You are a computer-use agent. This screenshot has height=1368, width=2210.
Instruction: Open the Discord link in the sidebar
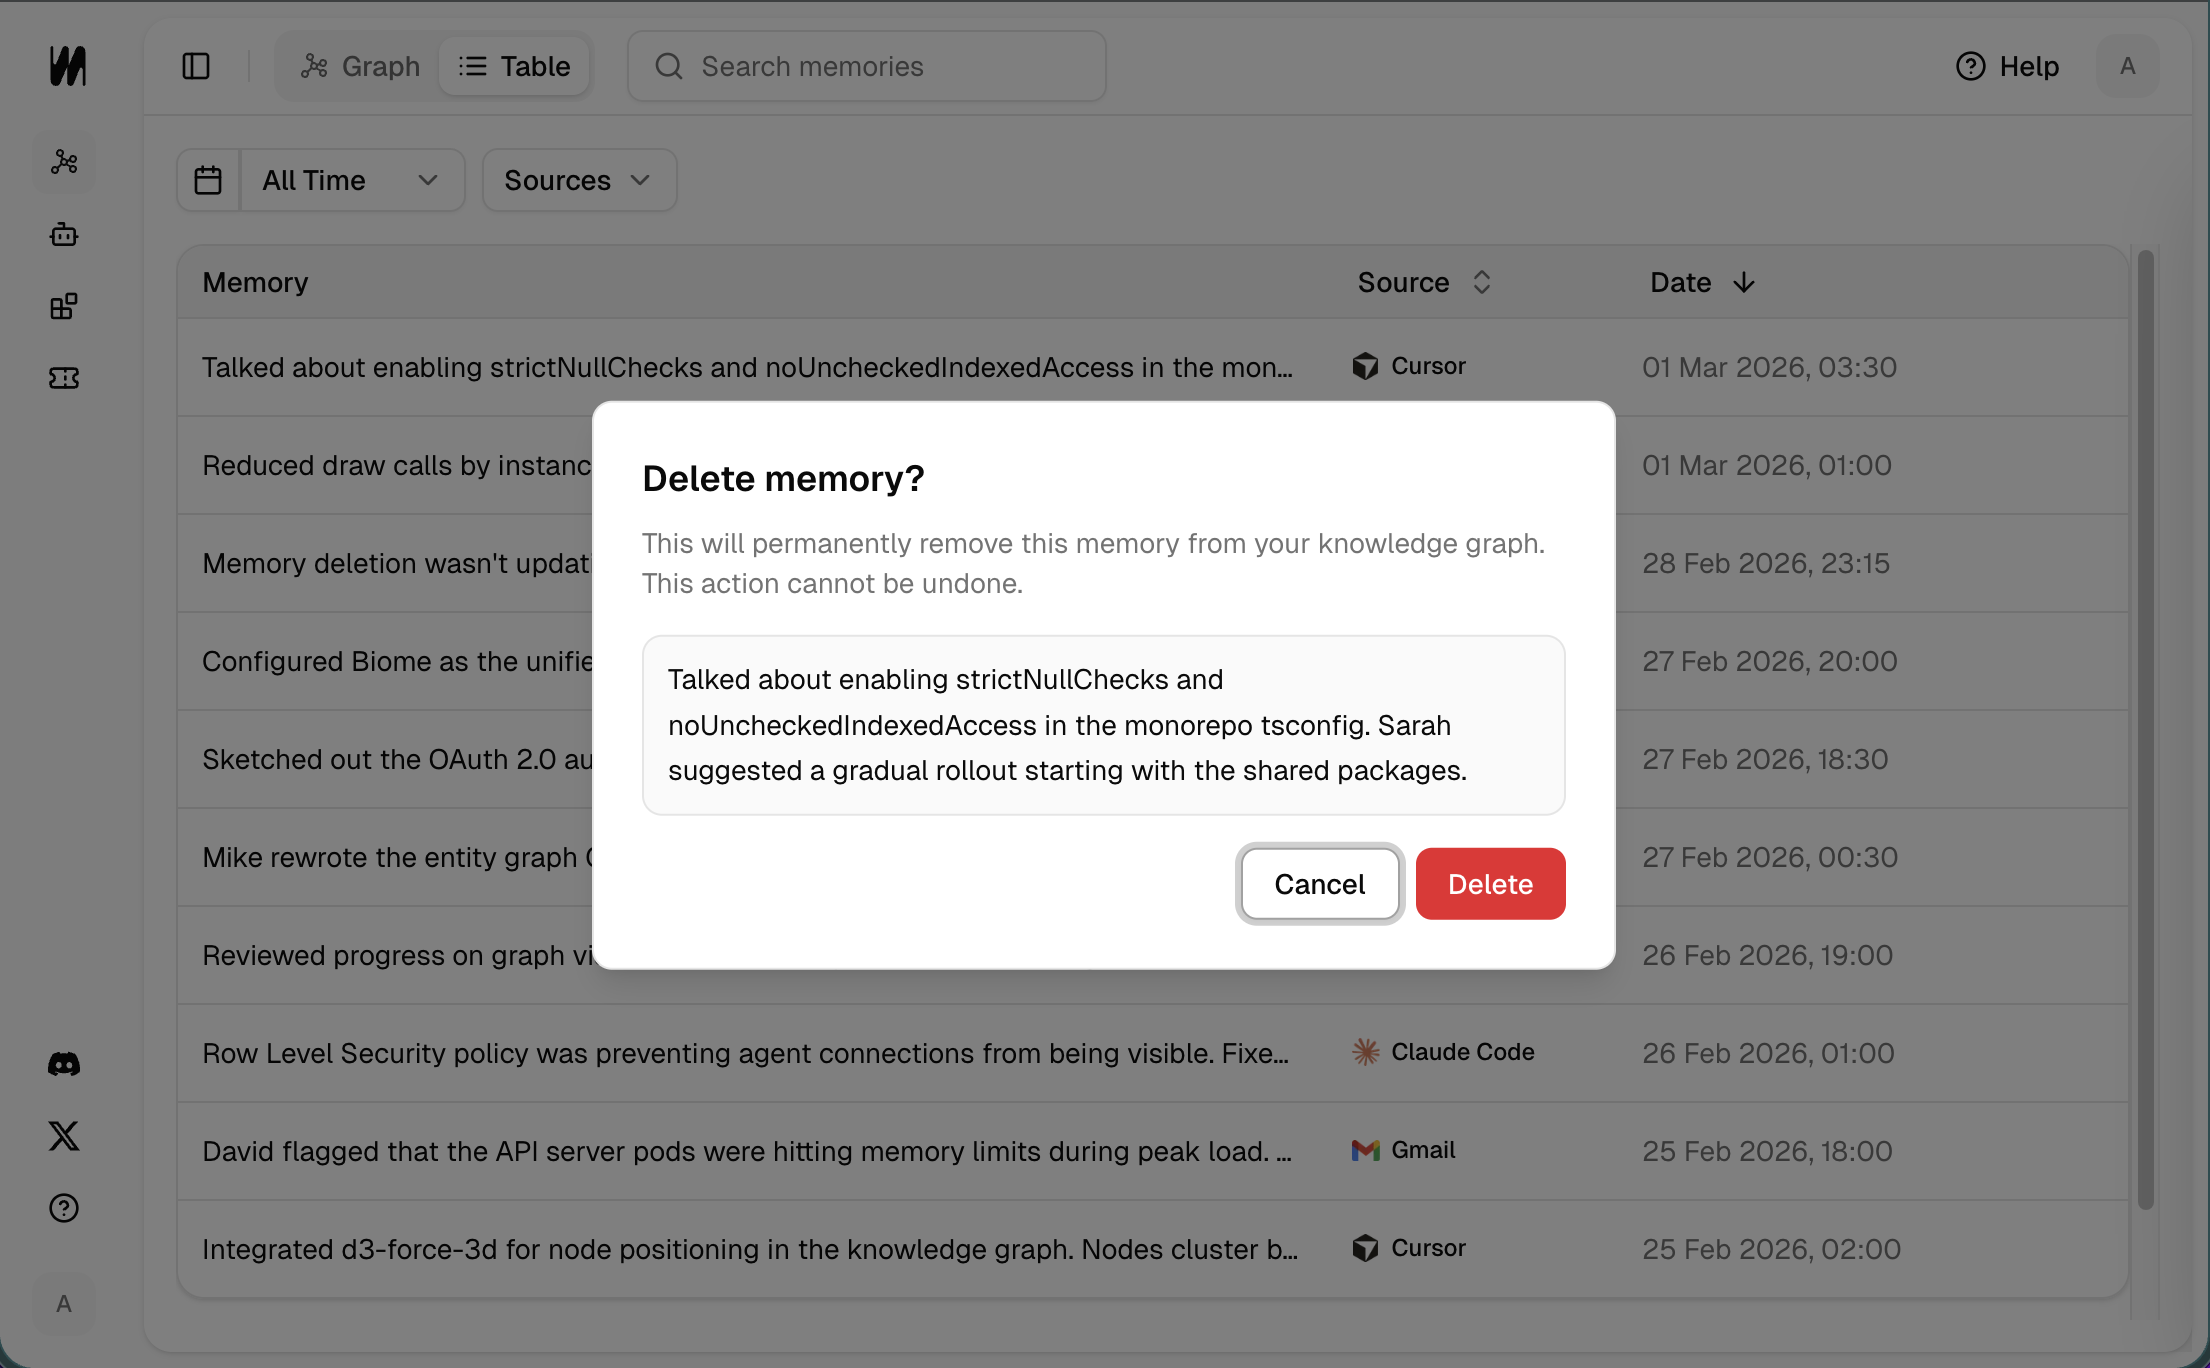pyautogui.click(x=63, y=1063)
